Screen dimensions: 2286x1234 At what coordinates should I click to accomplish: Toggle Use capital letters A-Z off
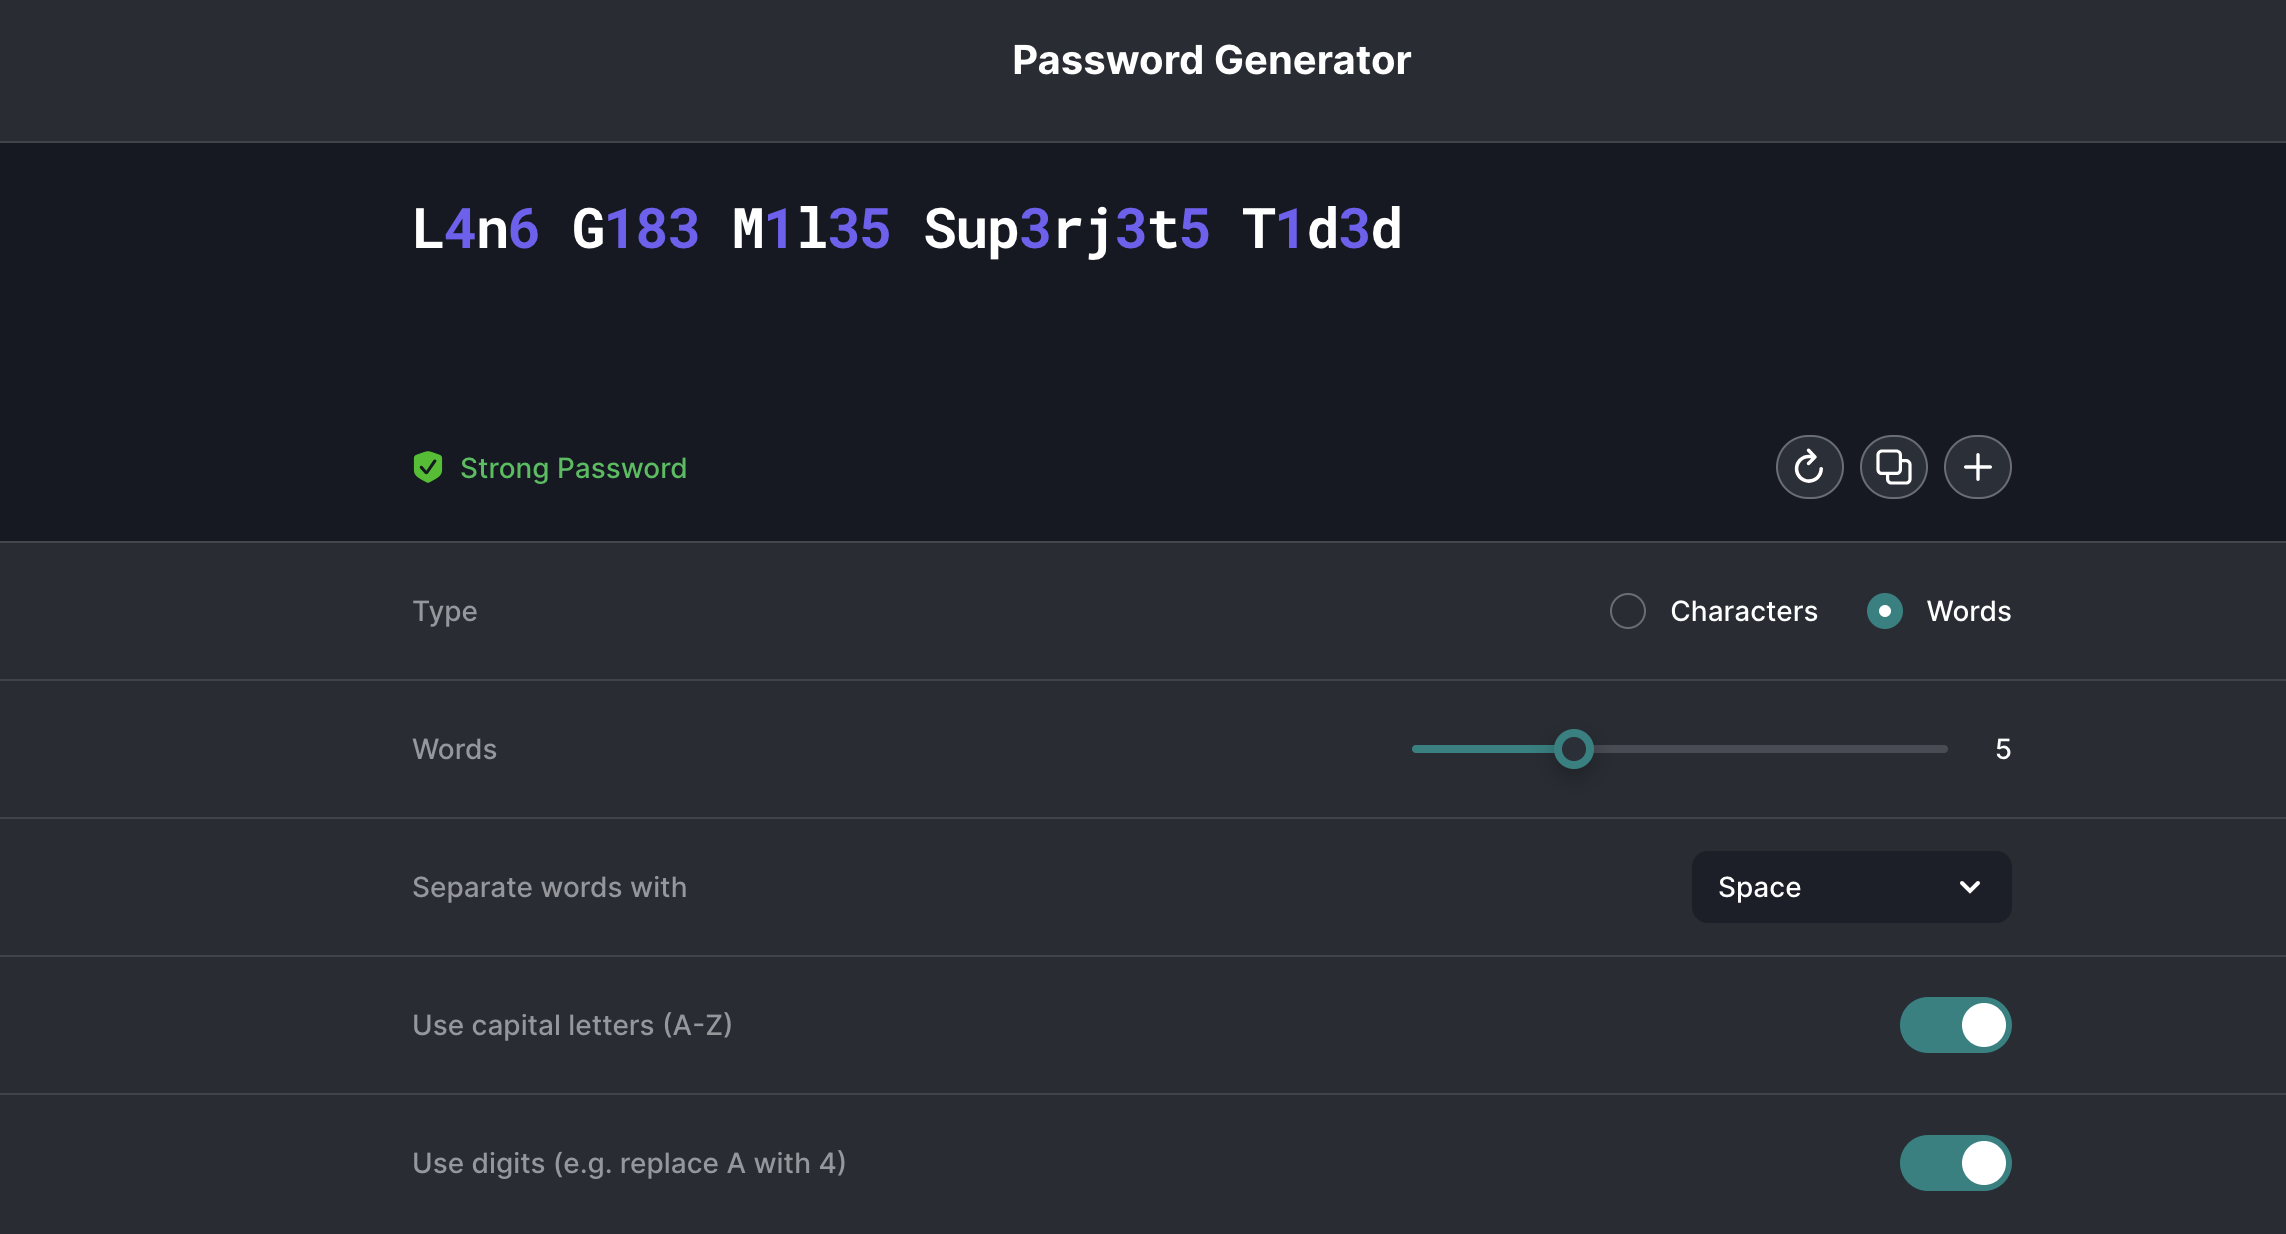coord(1956,1023)
